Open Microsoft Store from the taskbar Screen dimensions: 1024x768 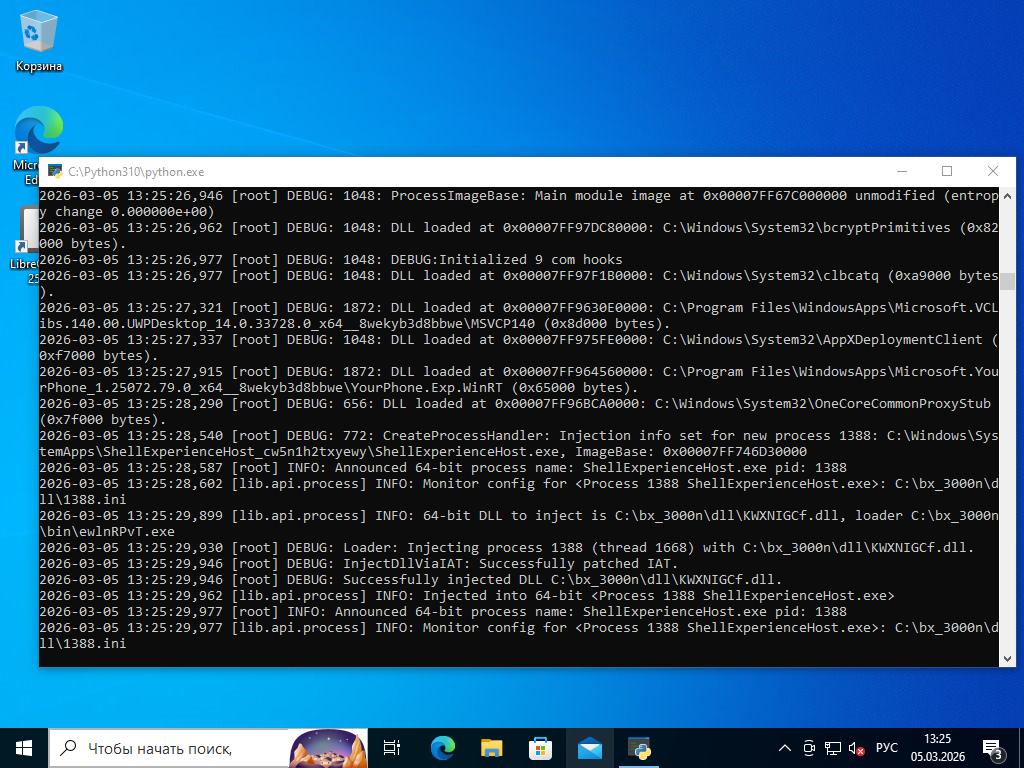(x=540, y=748)
